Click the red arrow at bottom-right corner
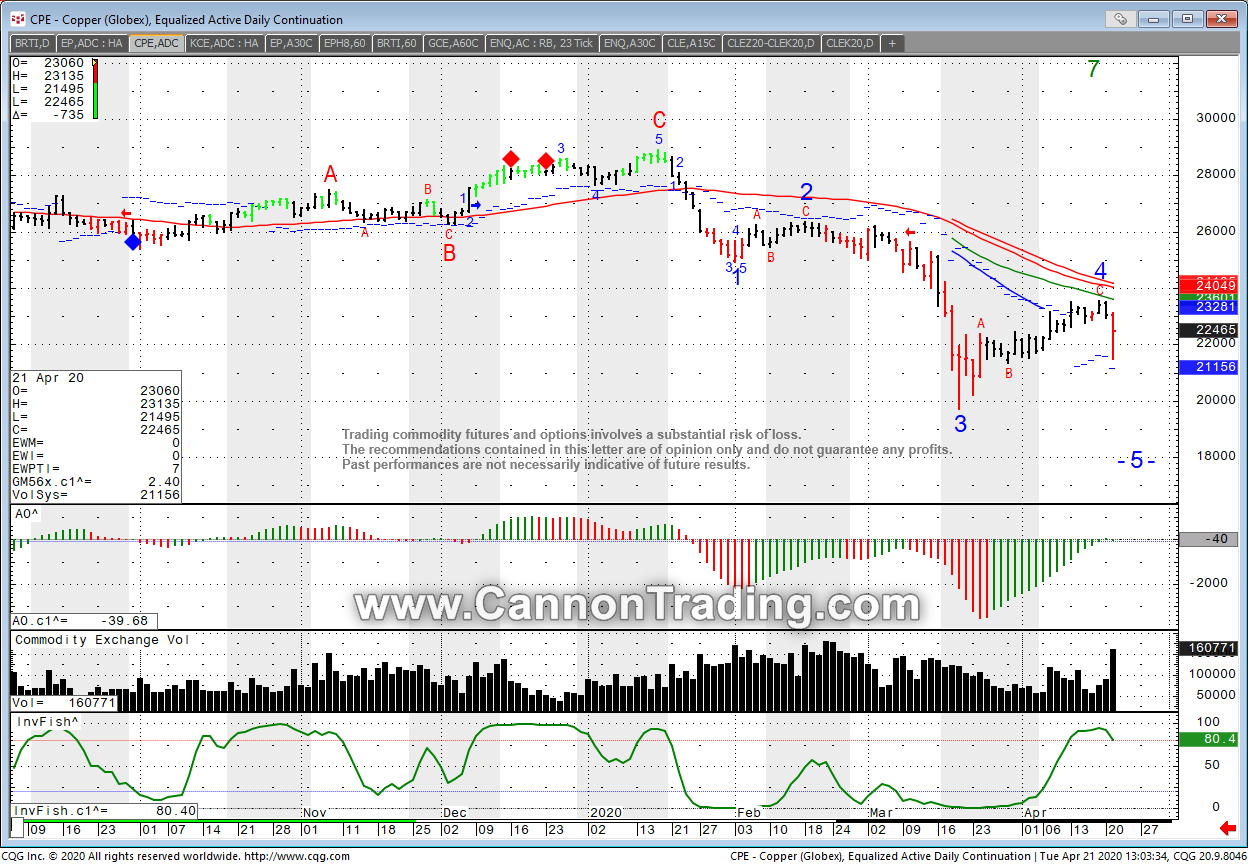Screen dimensions: 1248x864 [x=1228, y=828]
